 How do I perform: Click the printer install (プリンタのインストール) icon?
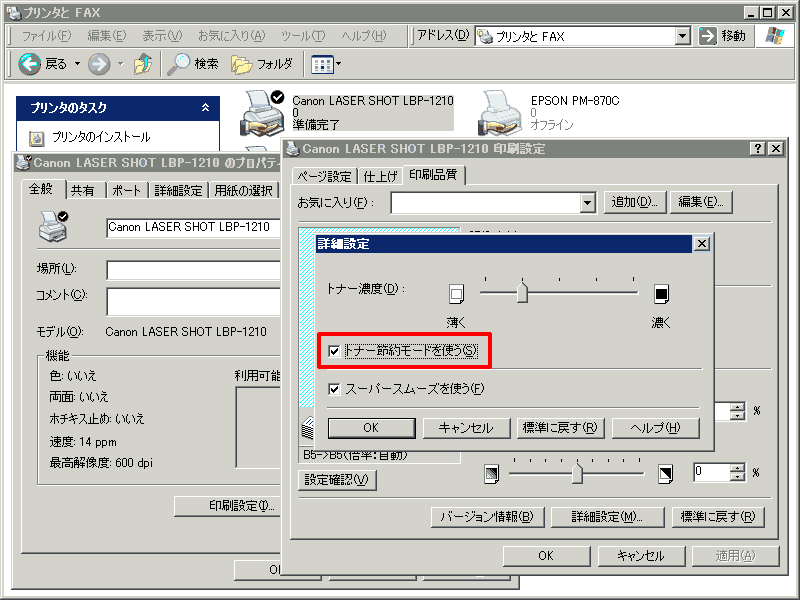click(x=36, y=138)
